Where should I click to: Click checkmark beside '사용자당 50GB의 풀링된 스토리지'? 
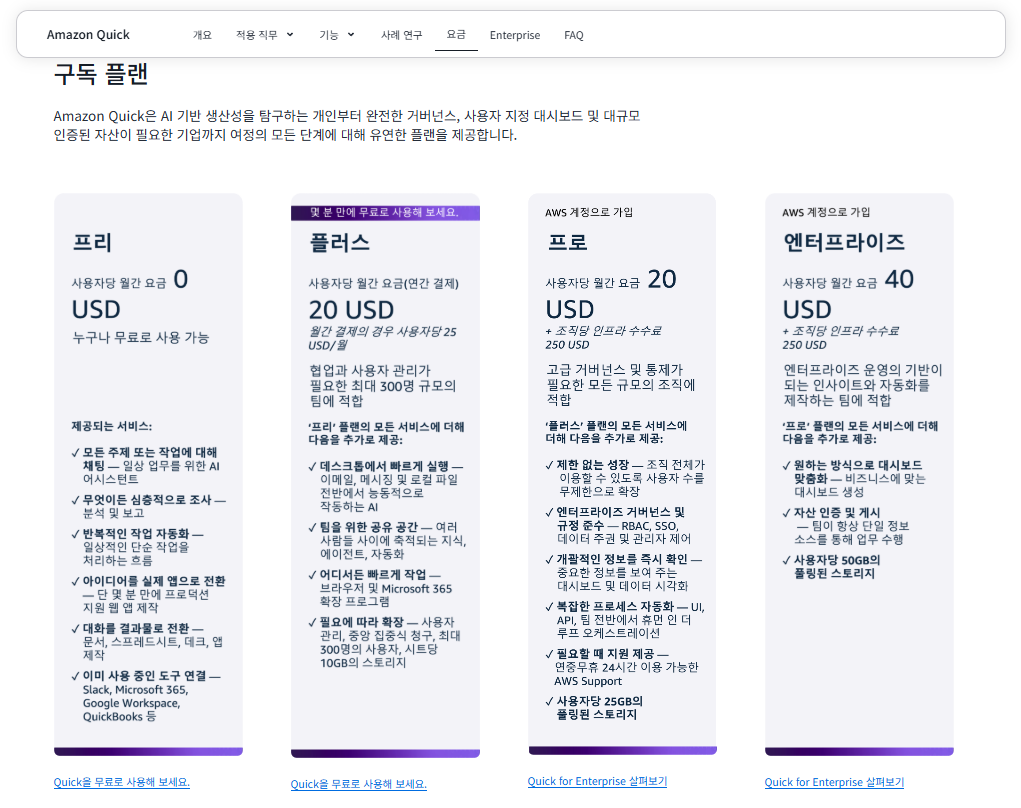tap(787, 561)
